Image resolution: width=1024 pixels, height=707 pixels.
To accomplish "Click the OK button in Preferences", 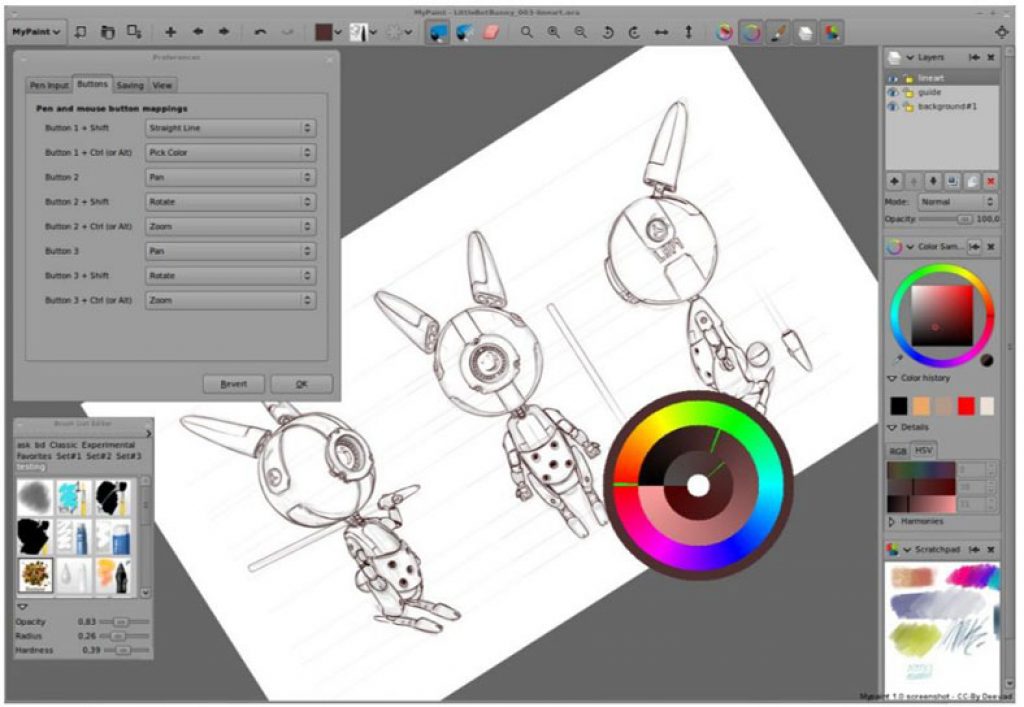I will pos(302,383).
